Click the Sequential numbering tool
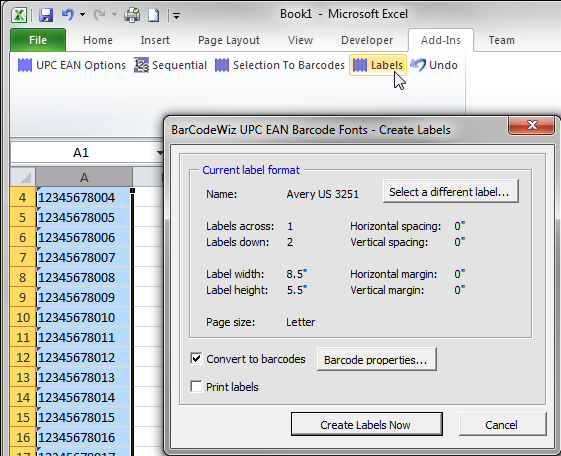This screenshot has width=561, height=456. pos(171,65)
